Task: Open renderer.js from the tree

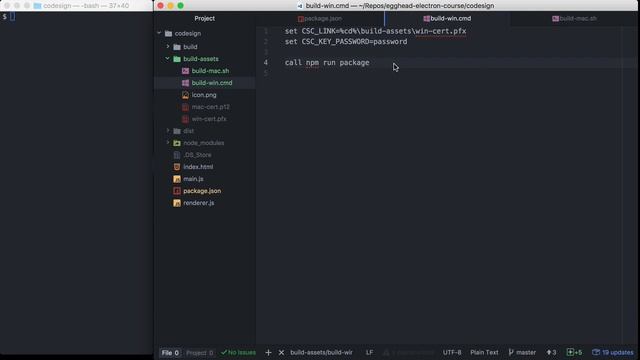Action: [x=198, y=203]
